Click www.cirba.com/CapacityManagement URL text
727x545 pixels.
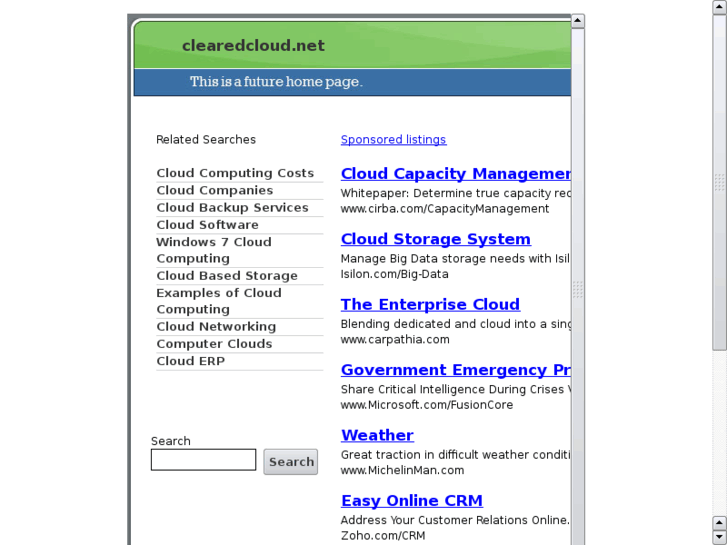tap(445, 209)
